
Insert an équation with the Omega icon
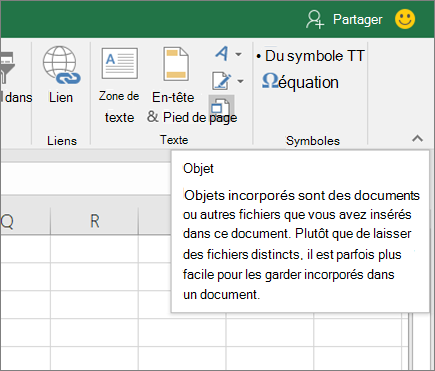click(x=300, y=82)
